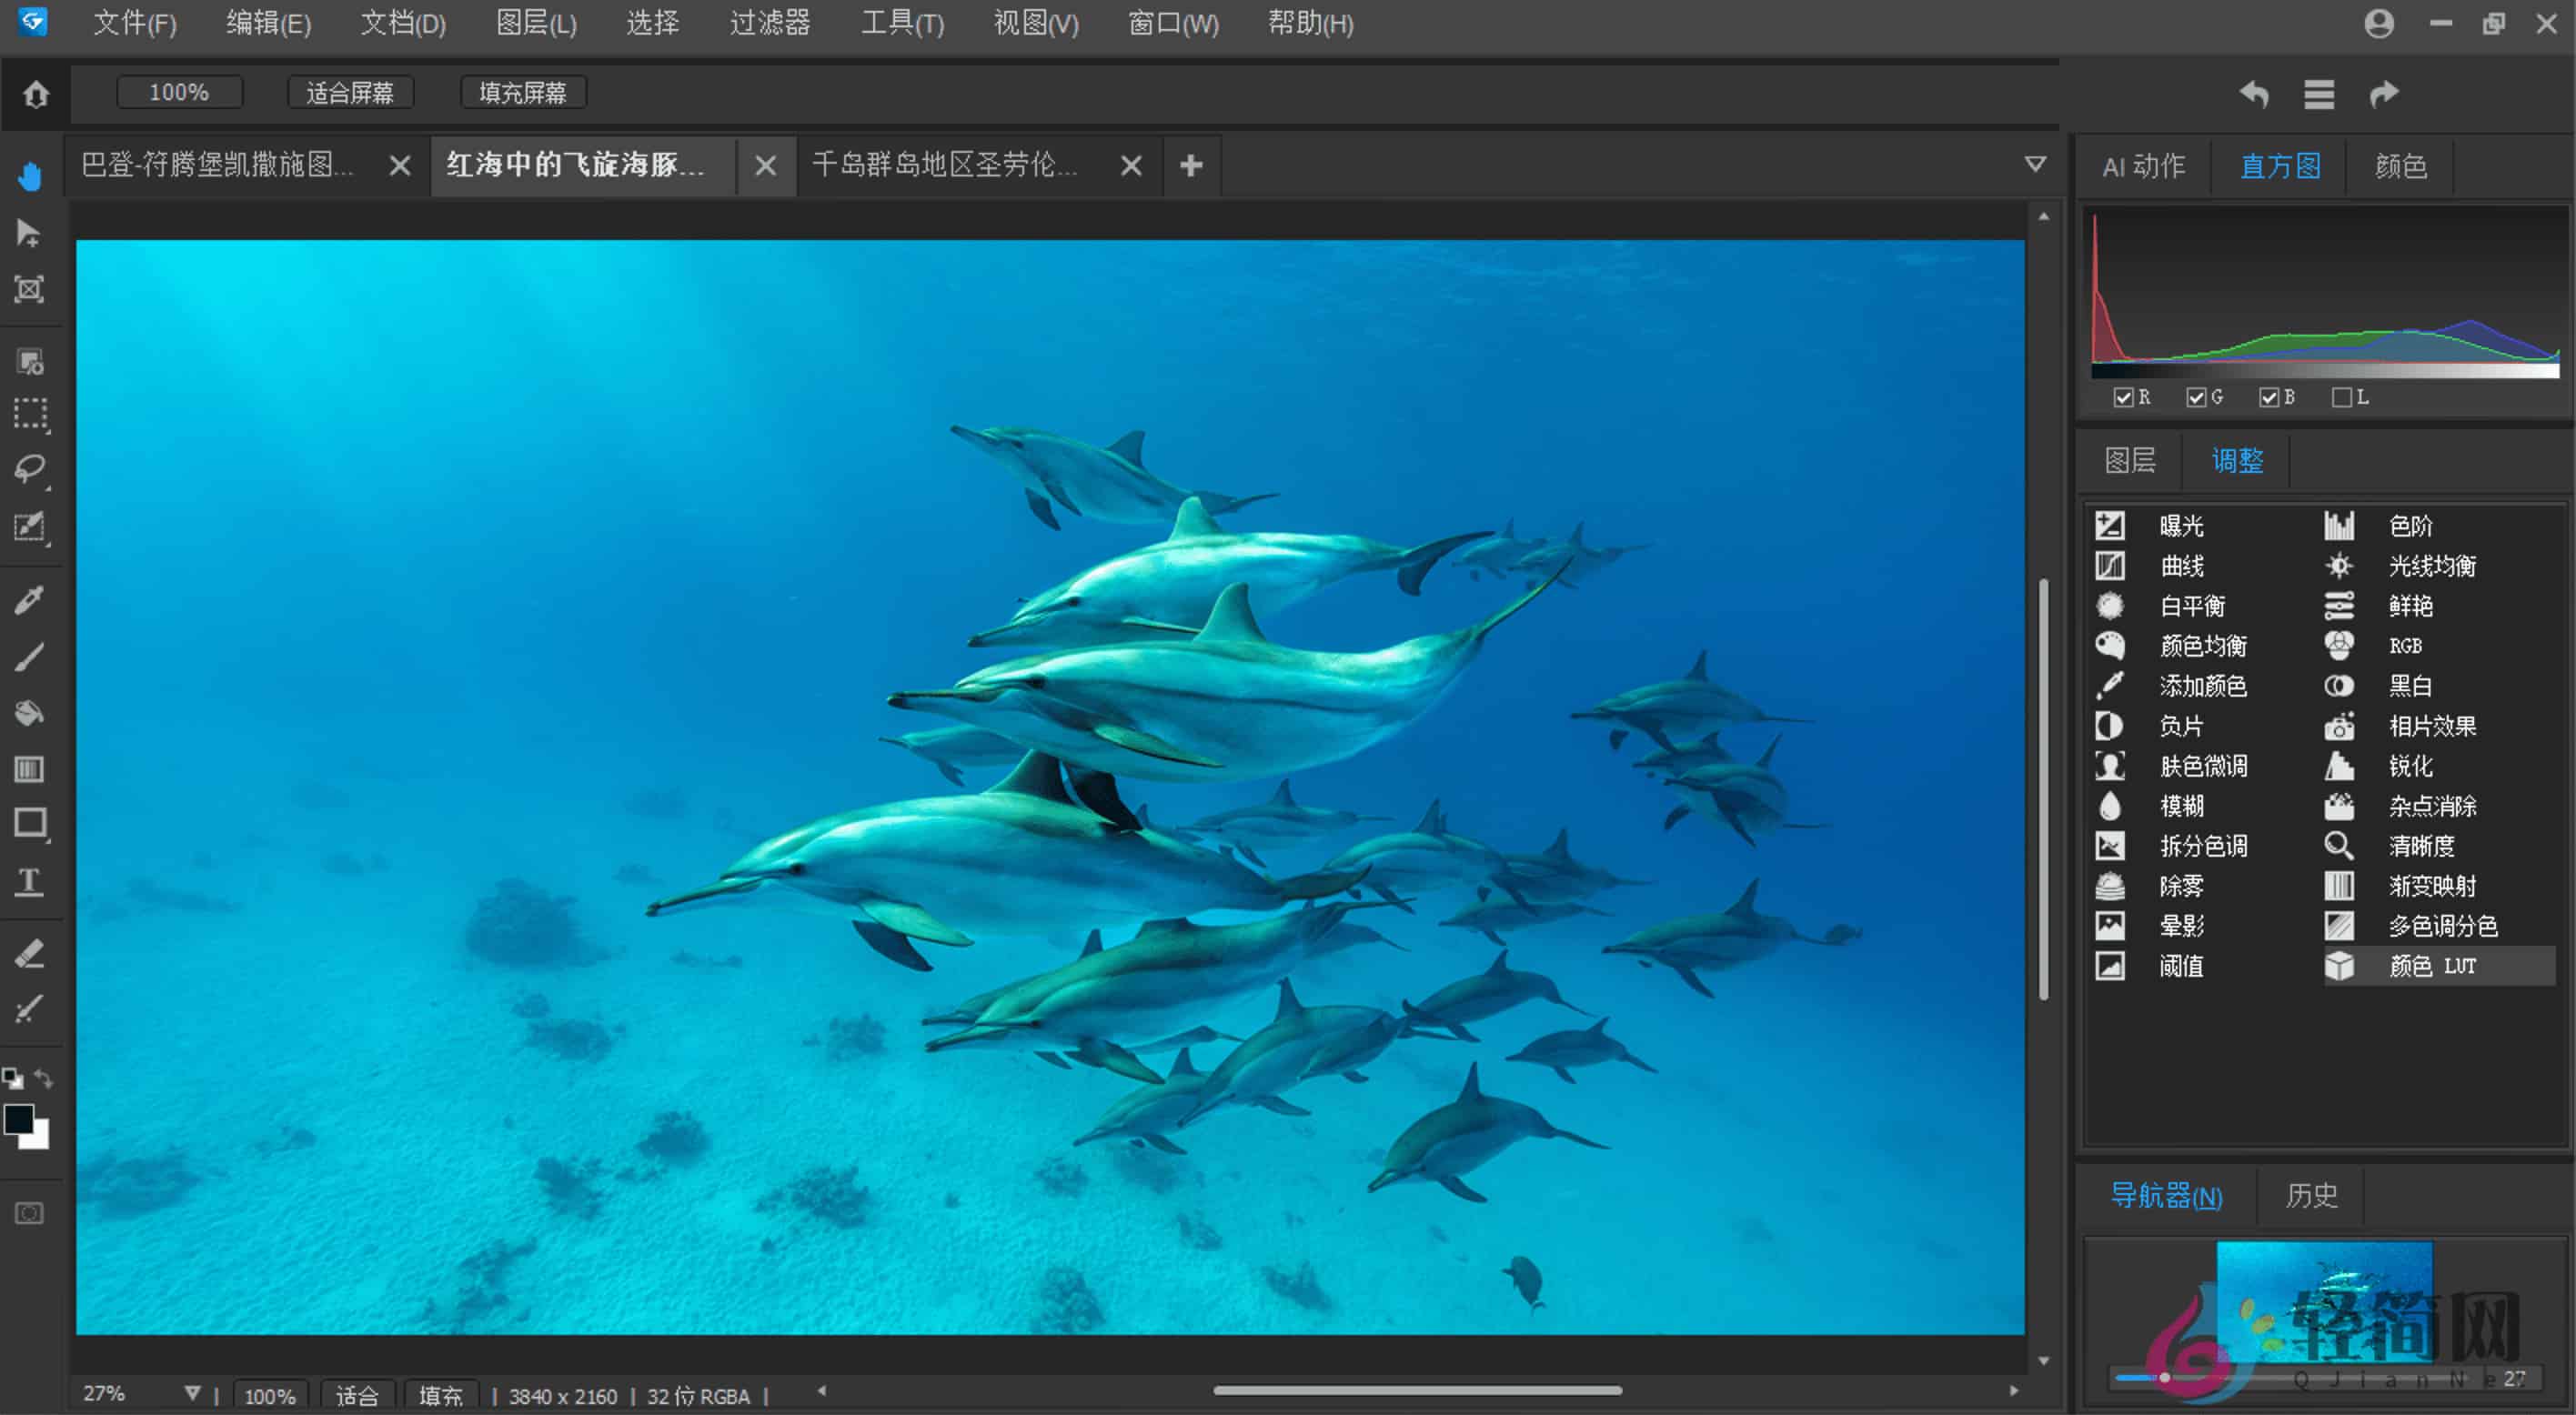Toggle the B channel histogram checkbox
The height and width of the screenshot is (1415, 2576).
(x=2270, y=396)
